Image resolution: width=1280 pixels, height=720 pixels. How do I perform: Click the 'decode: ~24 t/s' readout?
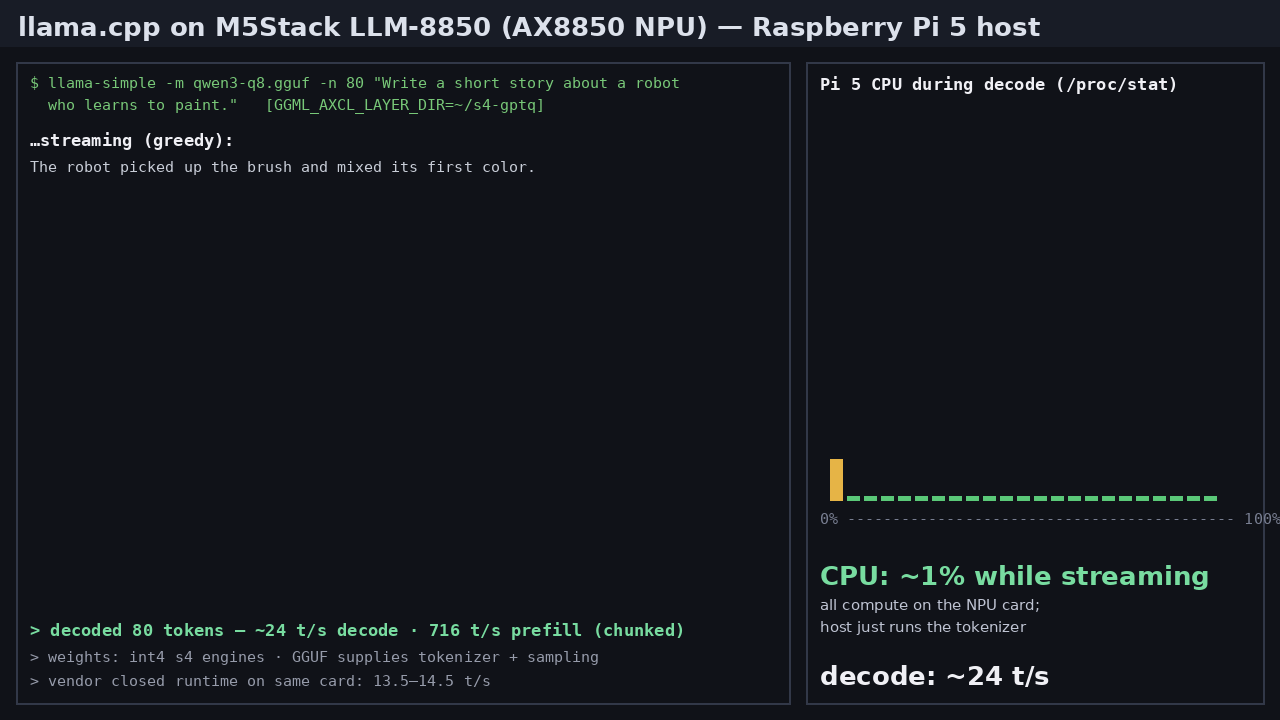934,677
